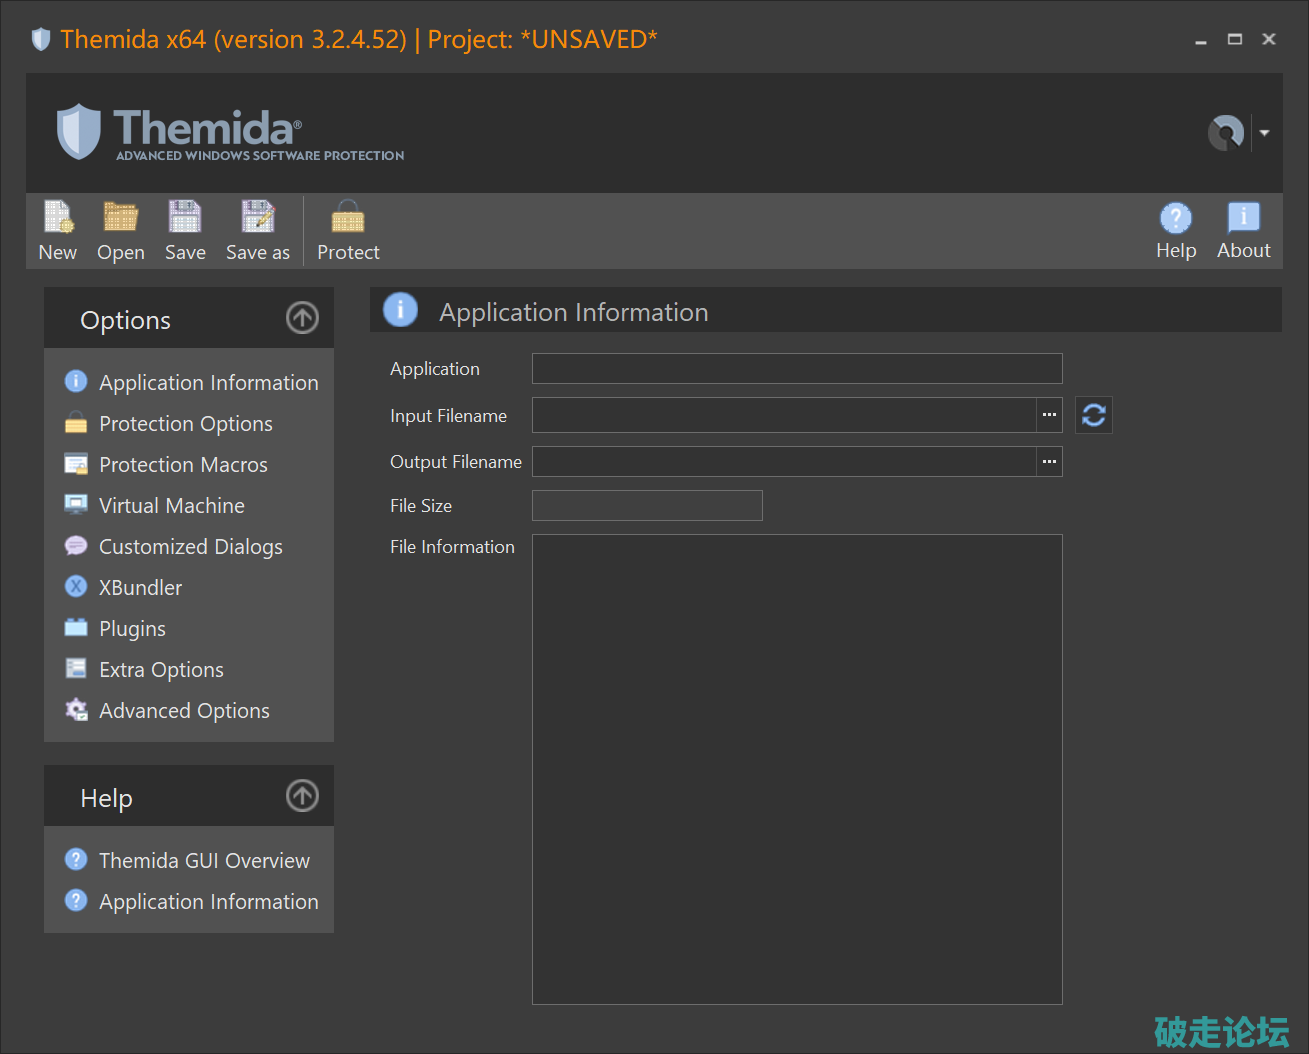Browse for the Output Filename
This screenshot has height=1054, width=1309.
[1049, 462]
